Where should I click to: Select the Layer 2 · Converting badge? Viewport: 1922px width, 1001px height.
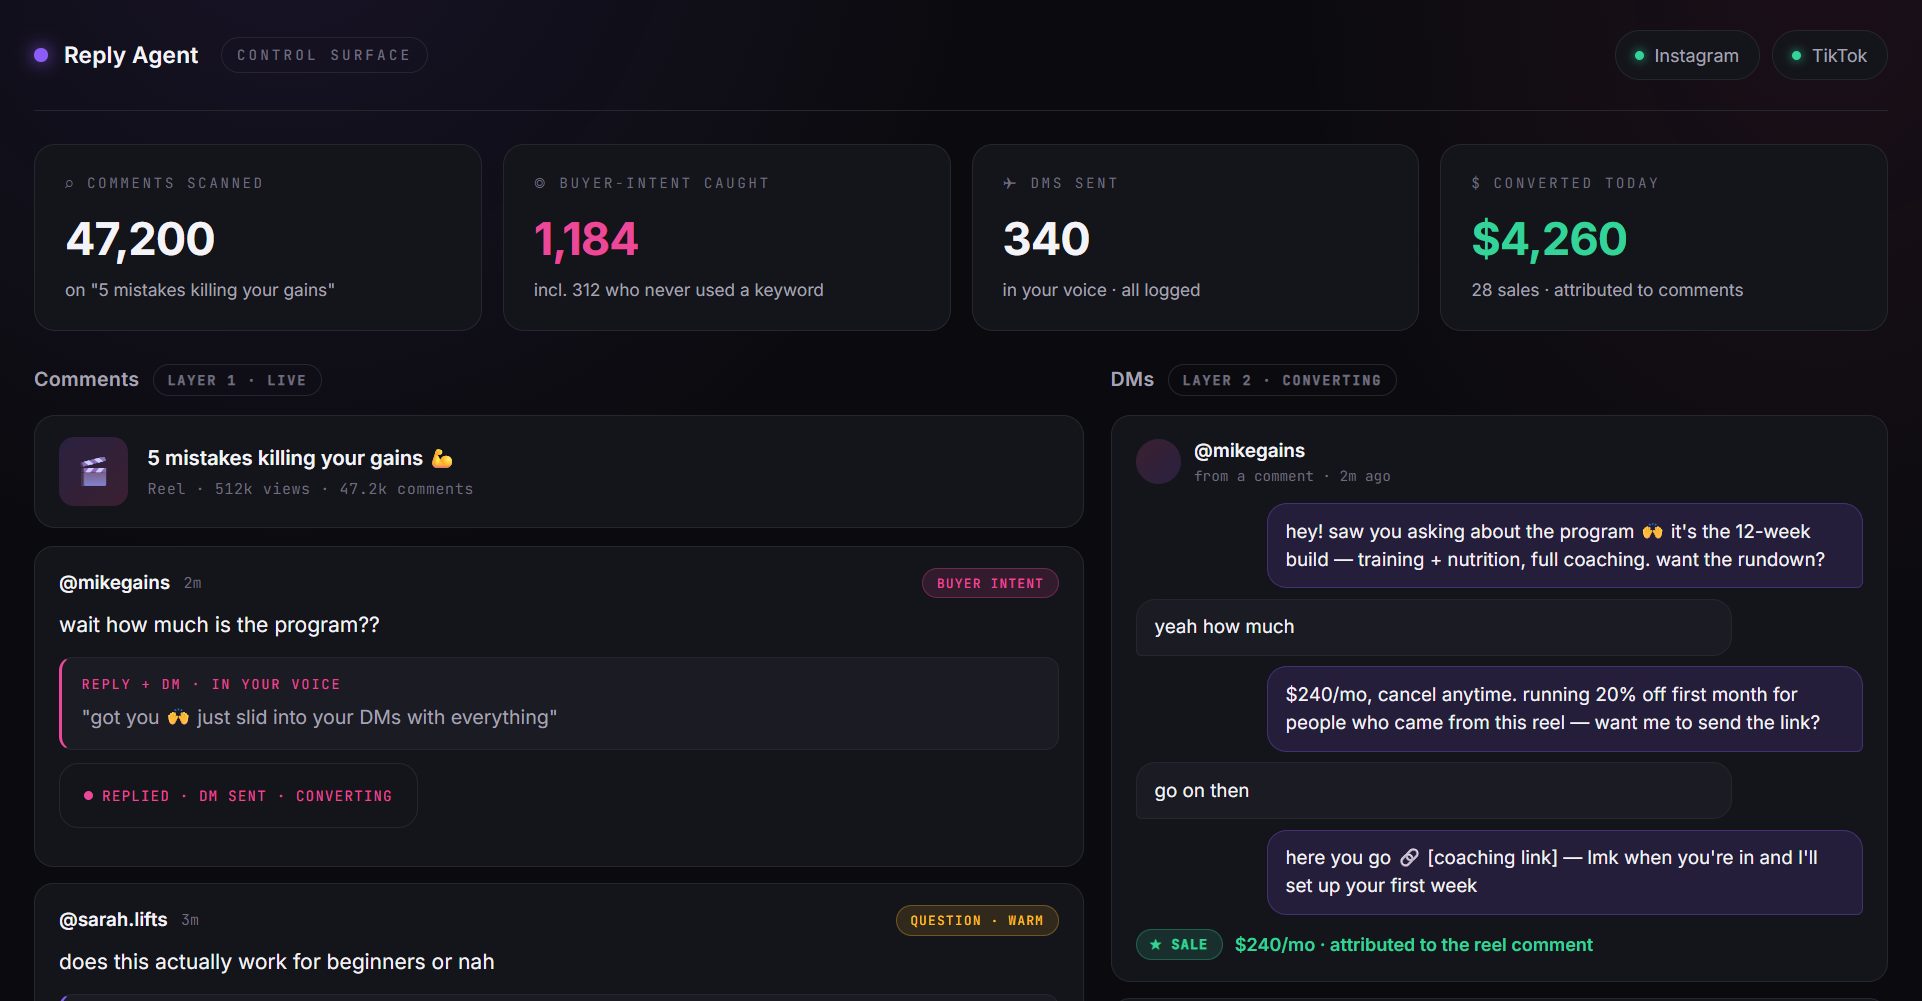click(x=1282, y=380)
